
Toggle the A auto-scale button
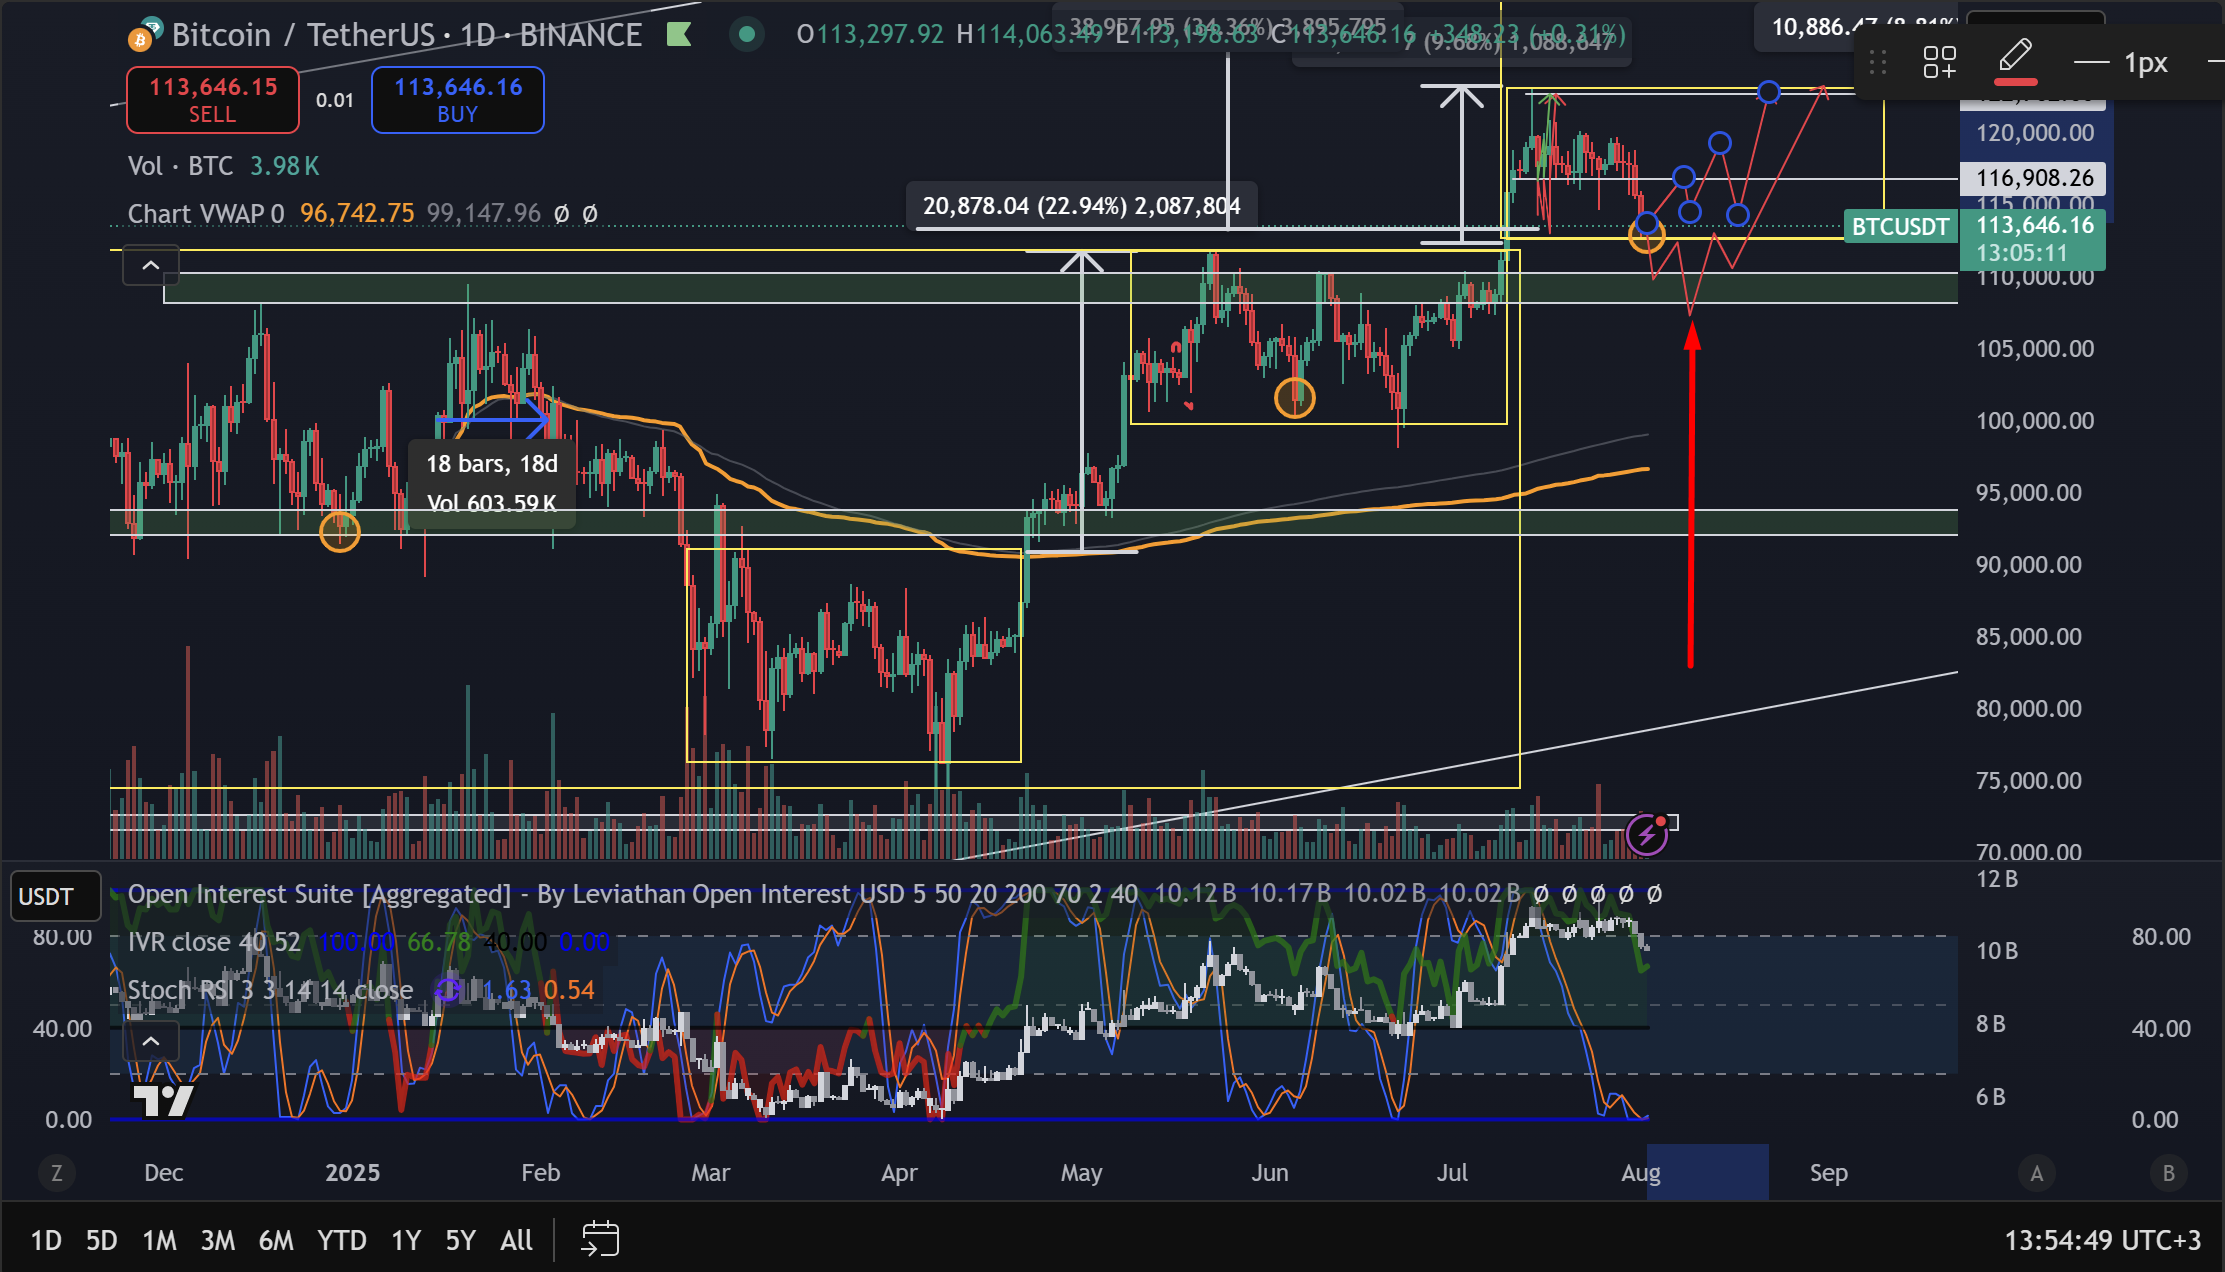(2036, 1173)
